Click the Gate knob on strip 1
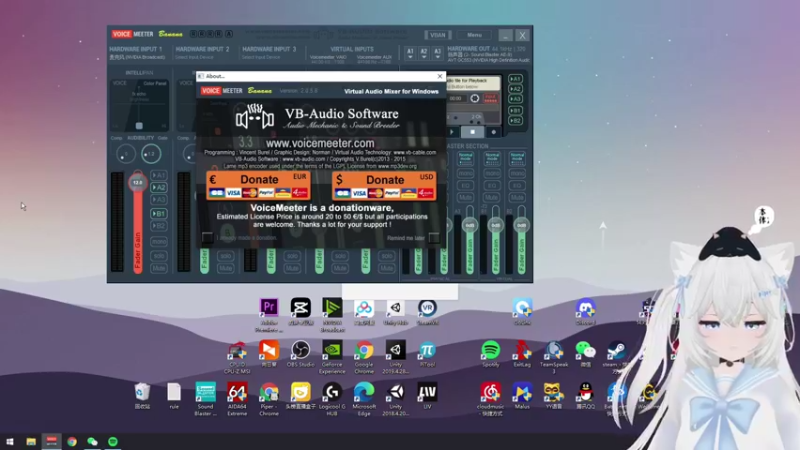This screenshot has width=800, height=450. click(x=151, y=154)
